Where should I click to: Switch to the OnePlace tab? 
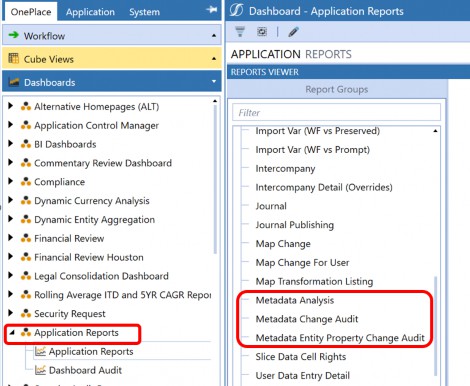click(x=31, y=12)
